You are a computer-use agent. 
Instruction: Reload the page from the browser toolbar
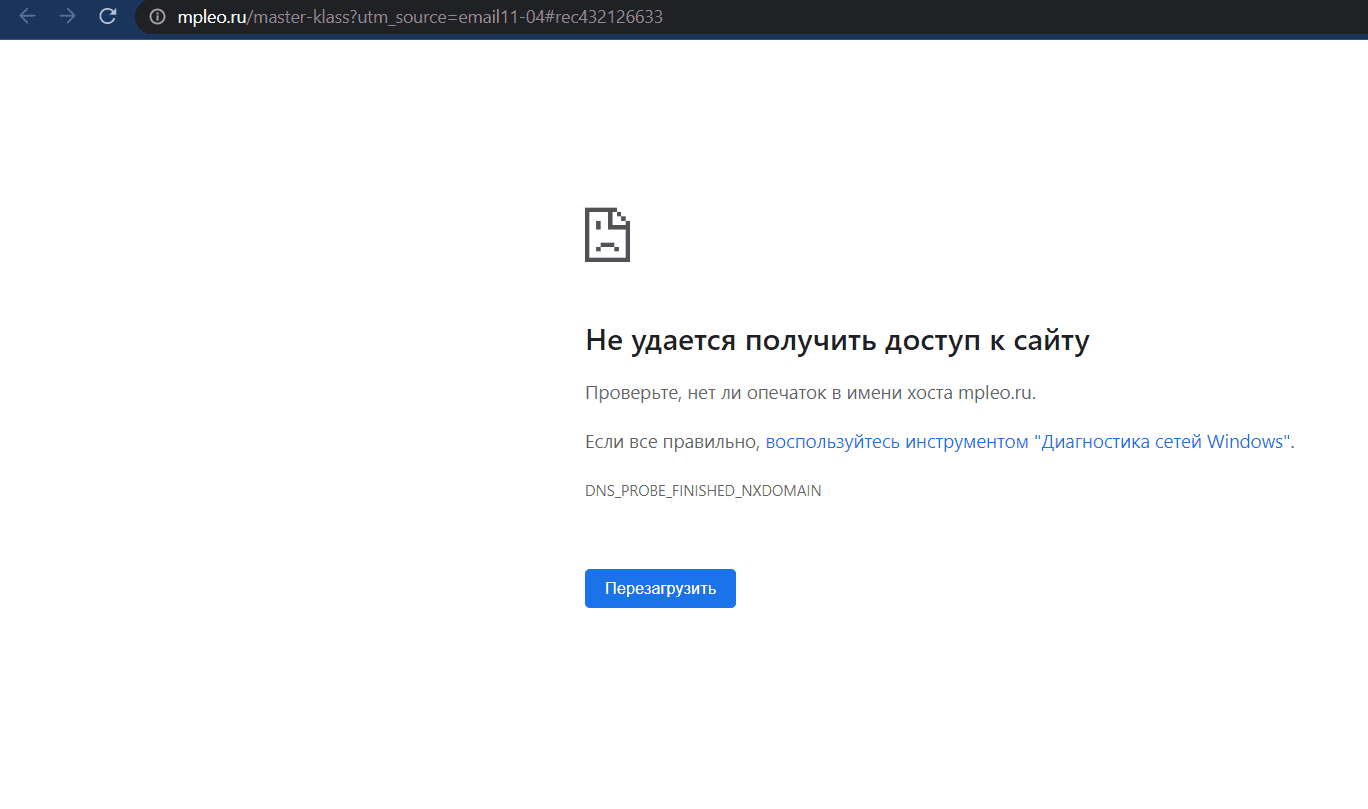(108, 17)
